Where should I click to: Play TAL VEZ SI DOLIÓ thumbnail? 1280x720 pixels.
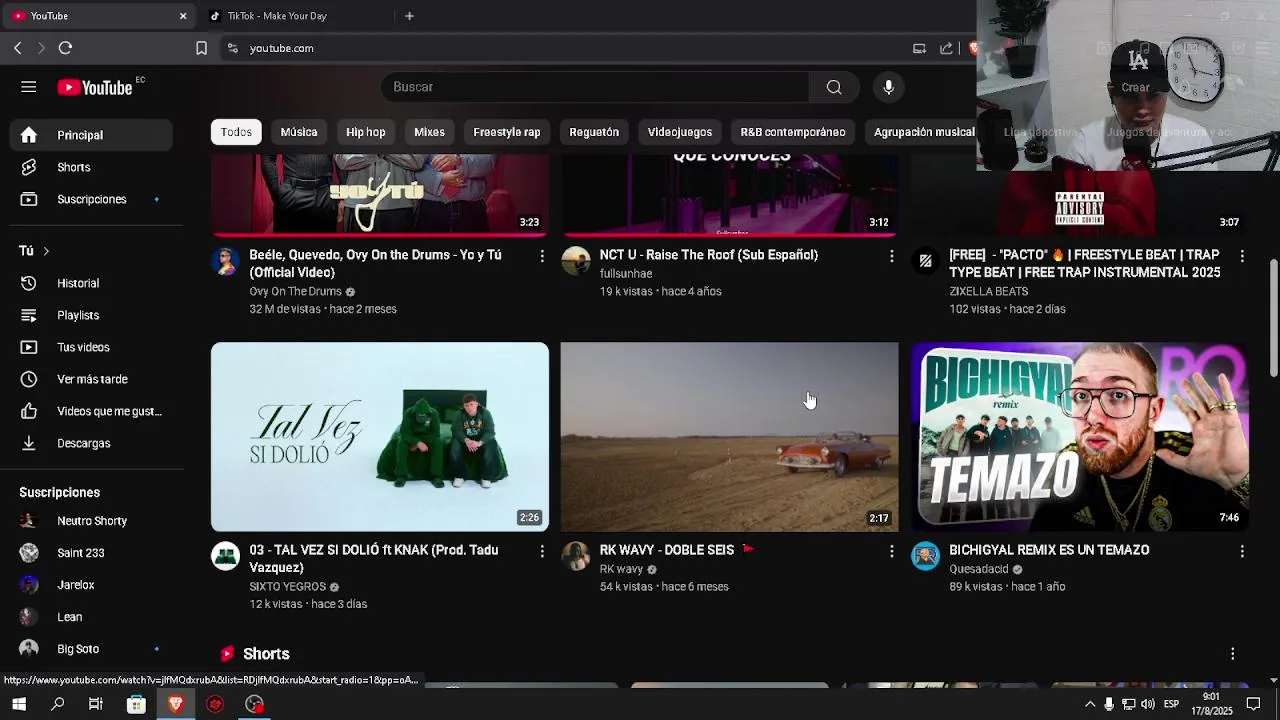[x=380, y=437]
